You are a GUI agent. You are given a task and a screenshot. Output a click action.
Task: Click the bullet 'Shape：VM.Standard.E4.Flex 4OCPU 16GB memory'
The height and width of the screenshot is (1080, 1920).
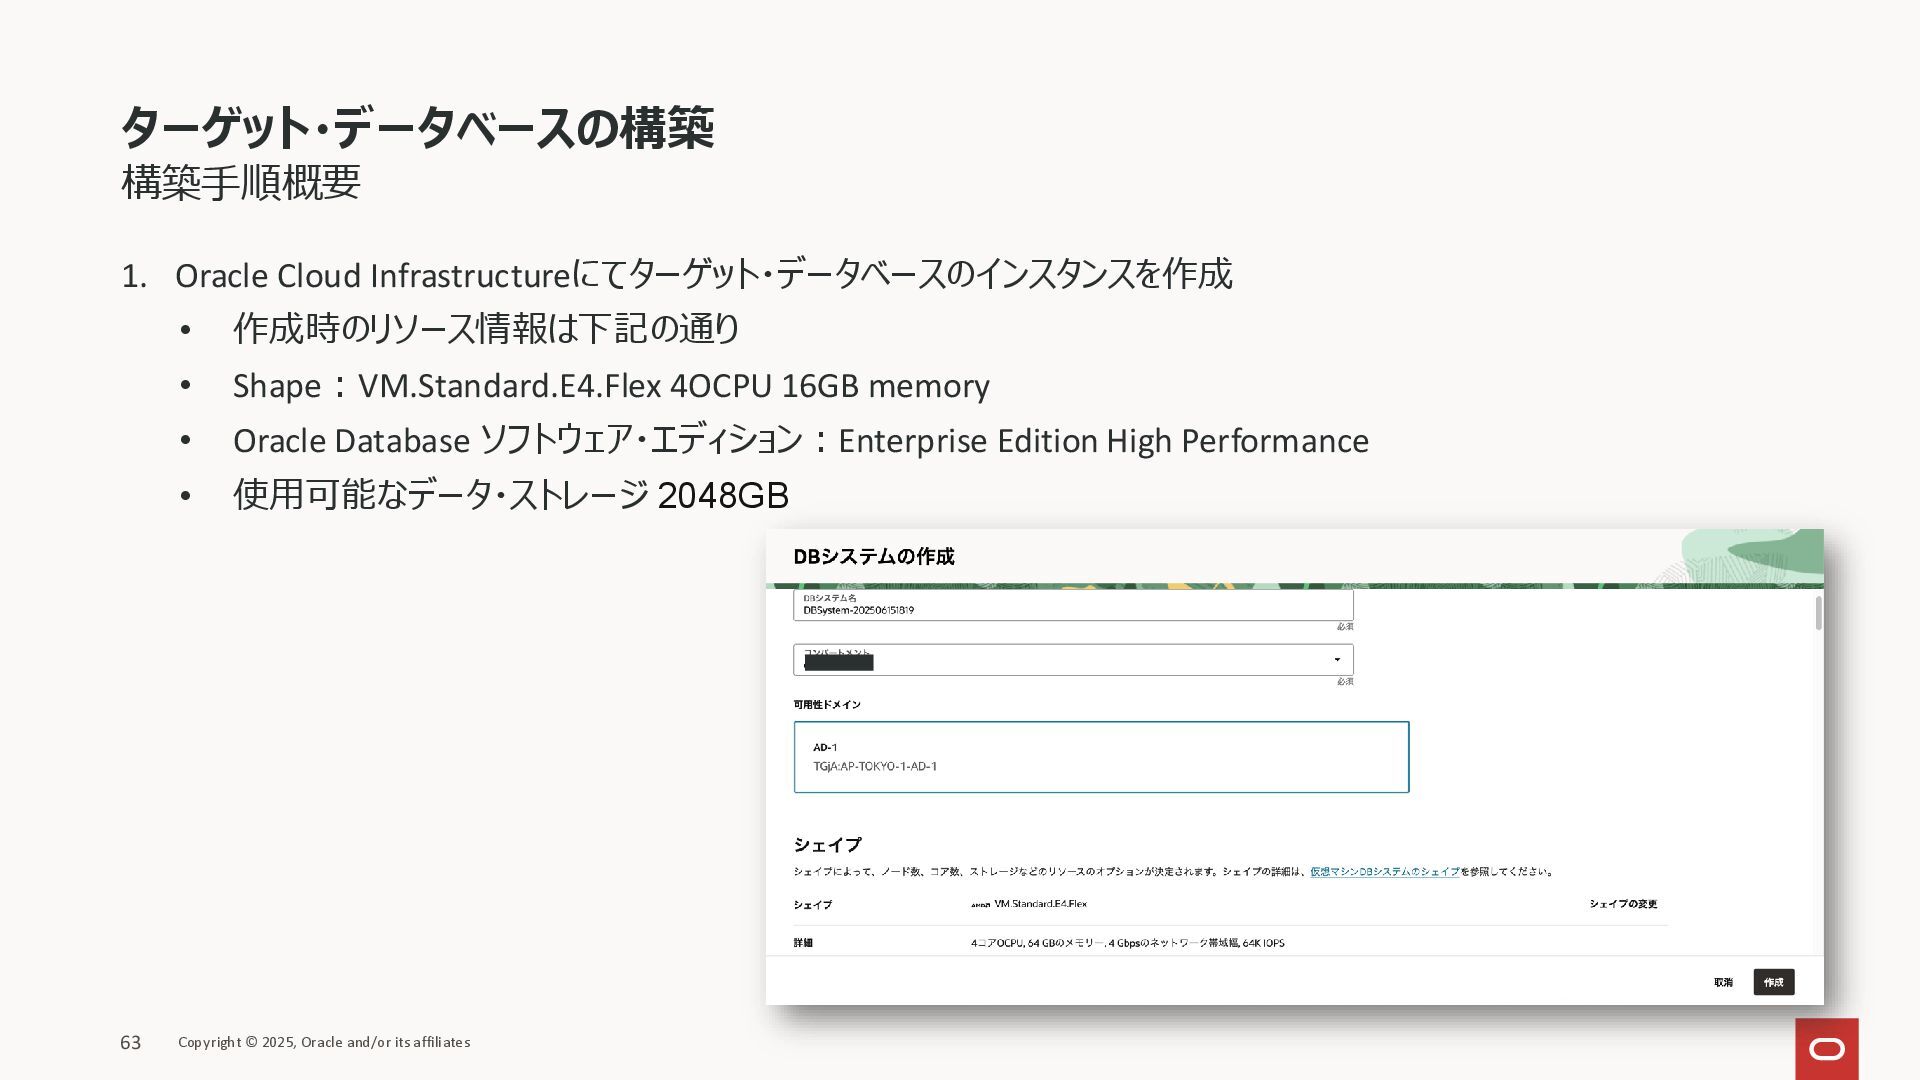click(611, 386)
